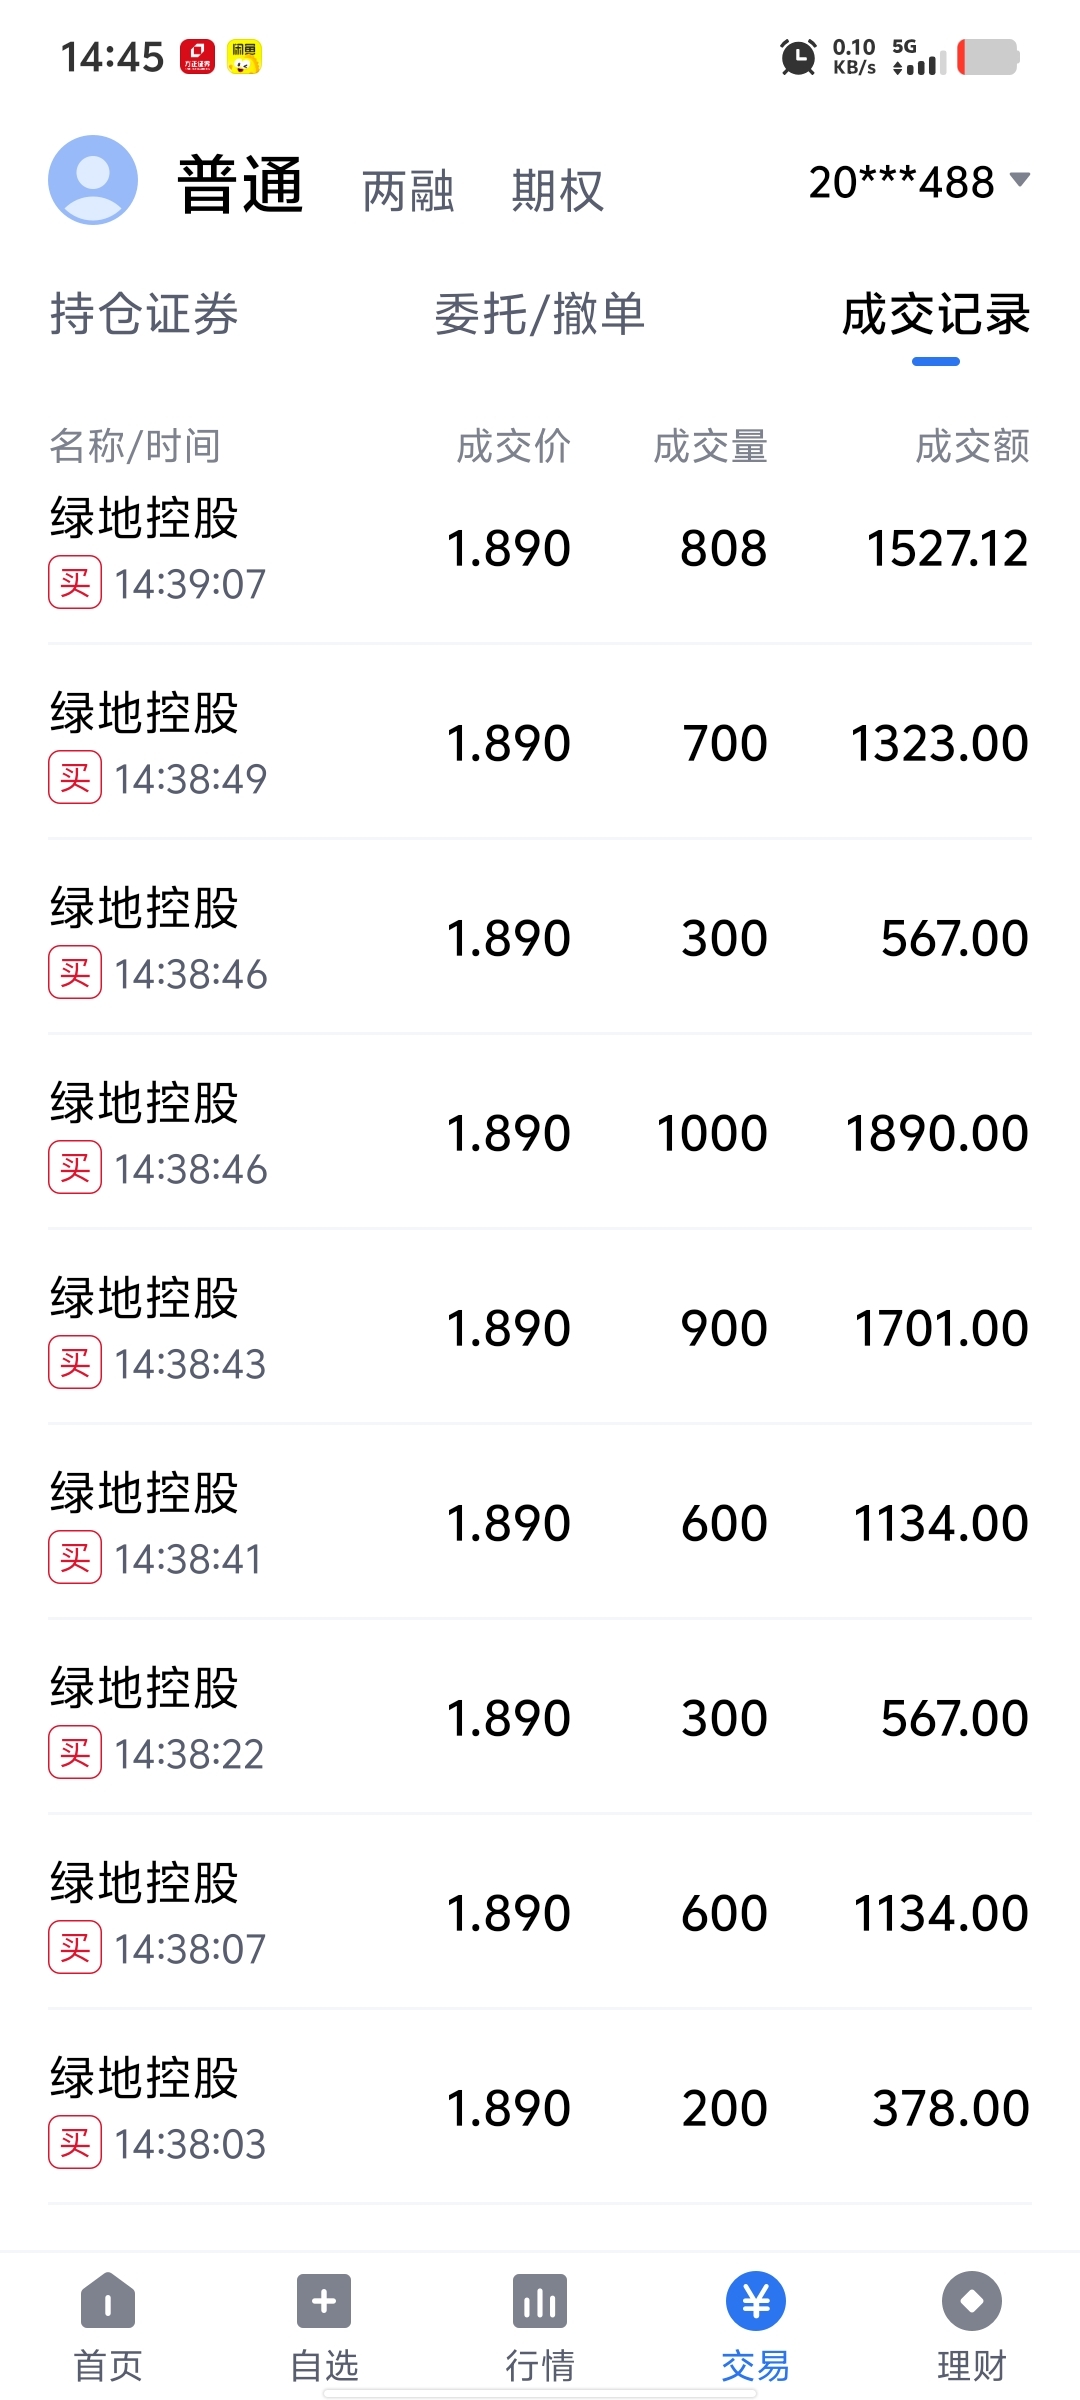The width and height of the screenshot is (1080, 2400).
Task: Switch to 委托/撤单 tab
Action: click(x=540, y=314)
